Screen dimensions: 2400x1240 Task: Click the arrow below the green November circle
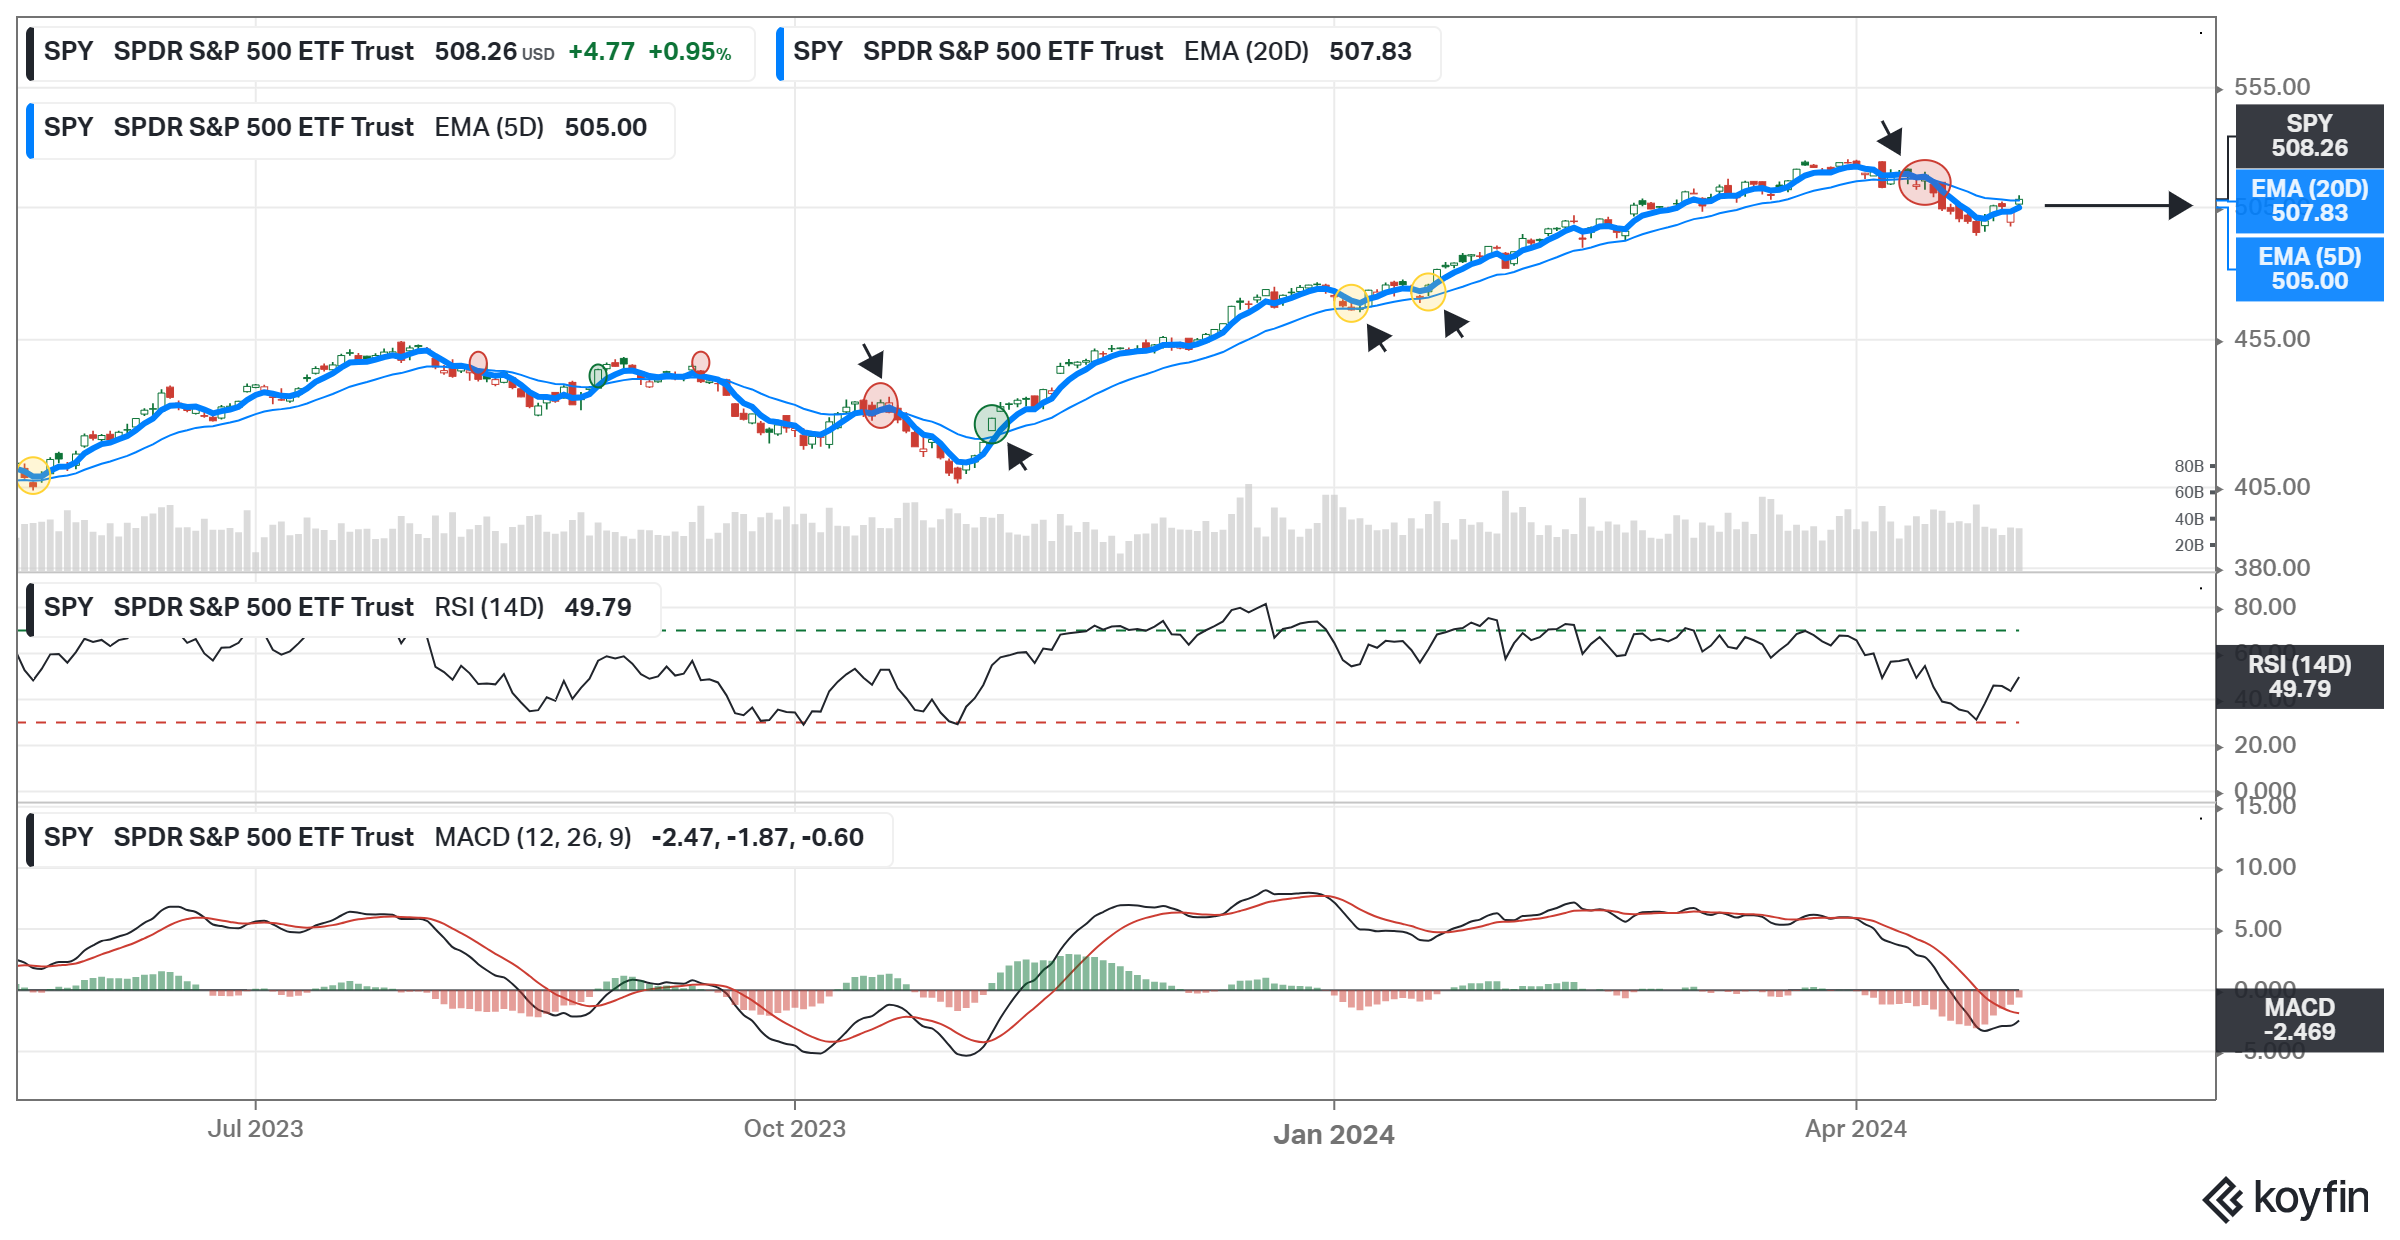point(1018,457)
